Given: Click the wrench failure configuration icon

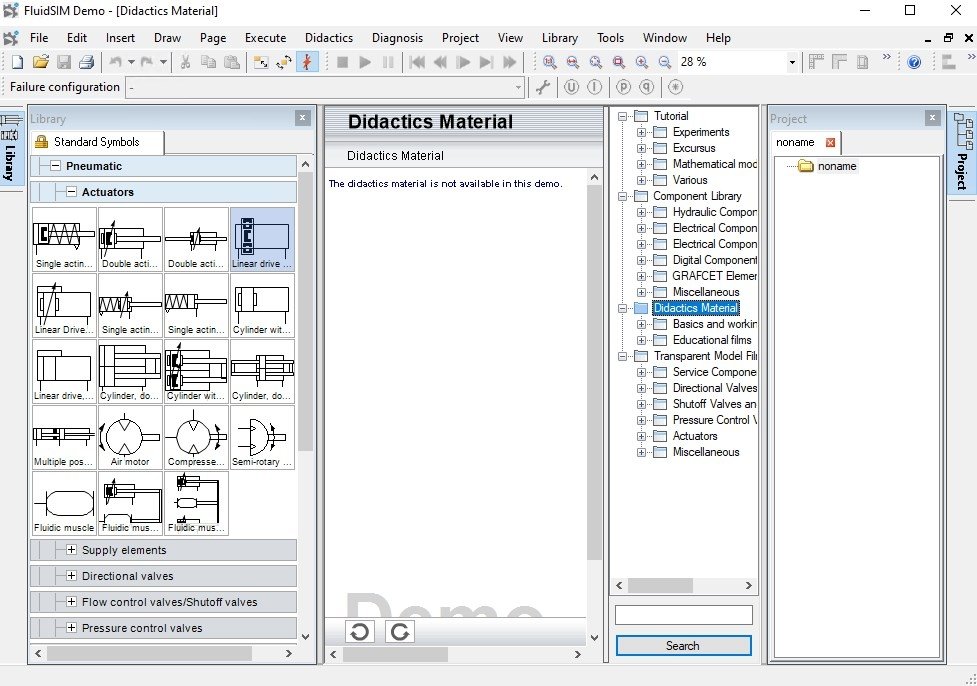Looking at the screenshot, I should point(543,87).
